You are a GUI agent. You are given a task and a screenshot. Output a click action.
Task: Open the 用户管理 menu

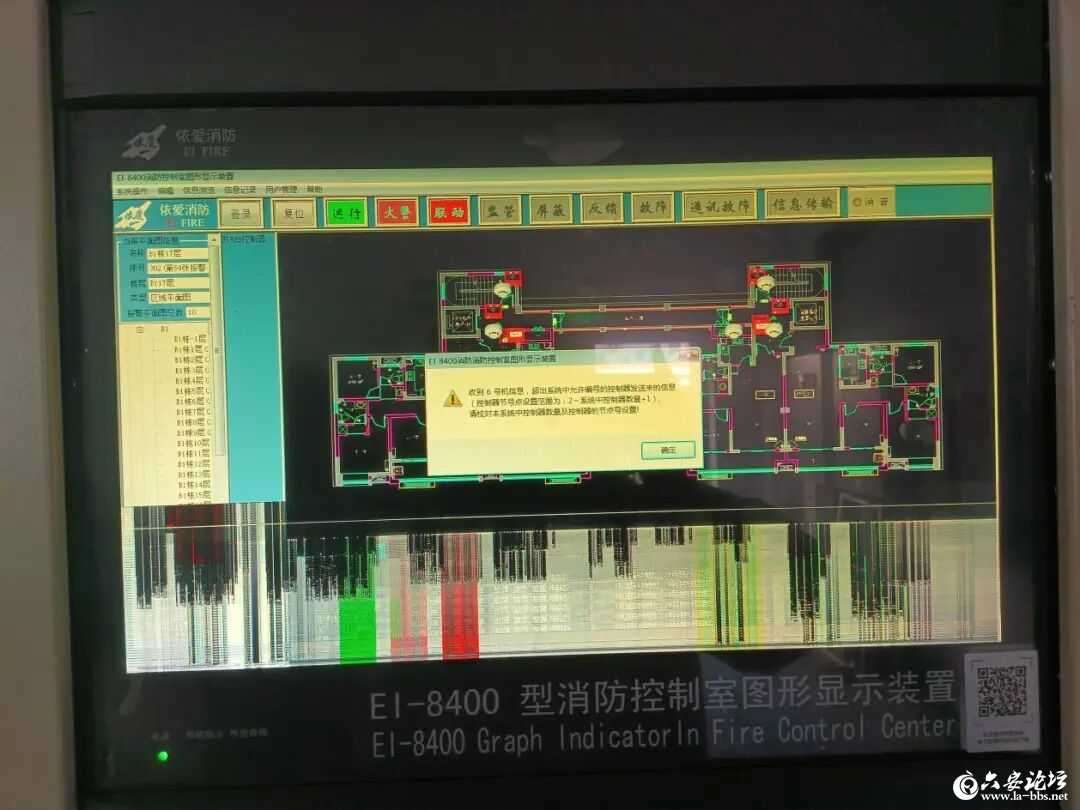pyautogui.click(x=281, y=189)
